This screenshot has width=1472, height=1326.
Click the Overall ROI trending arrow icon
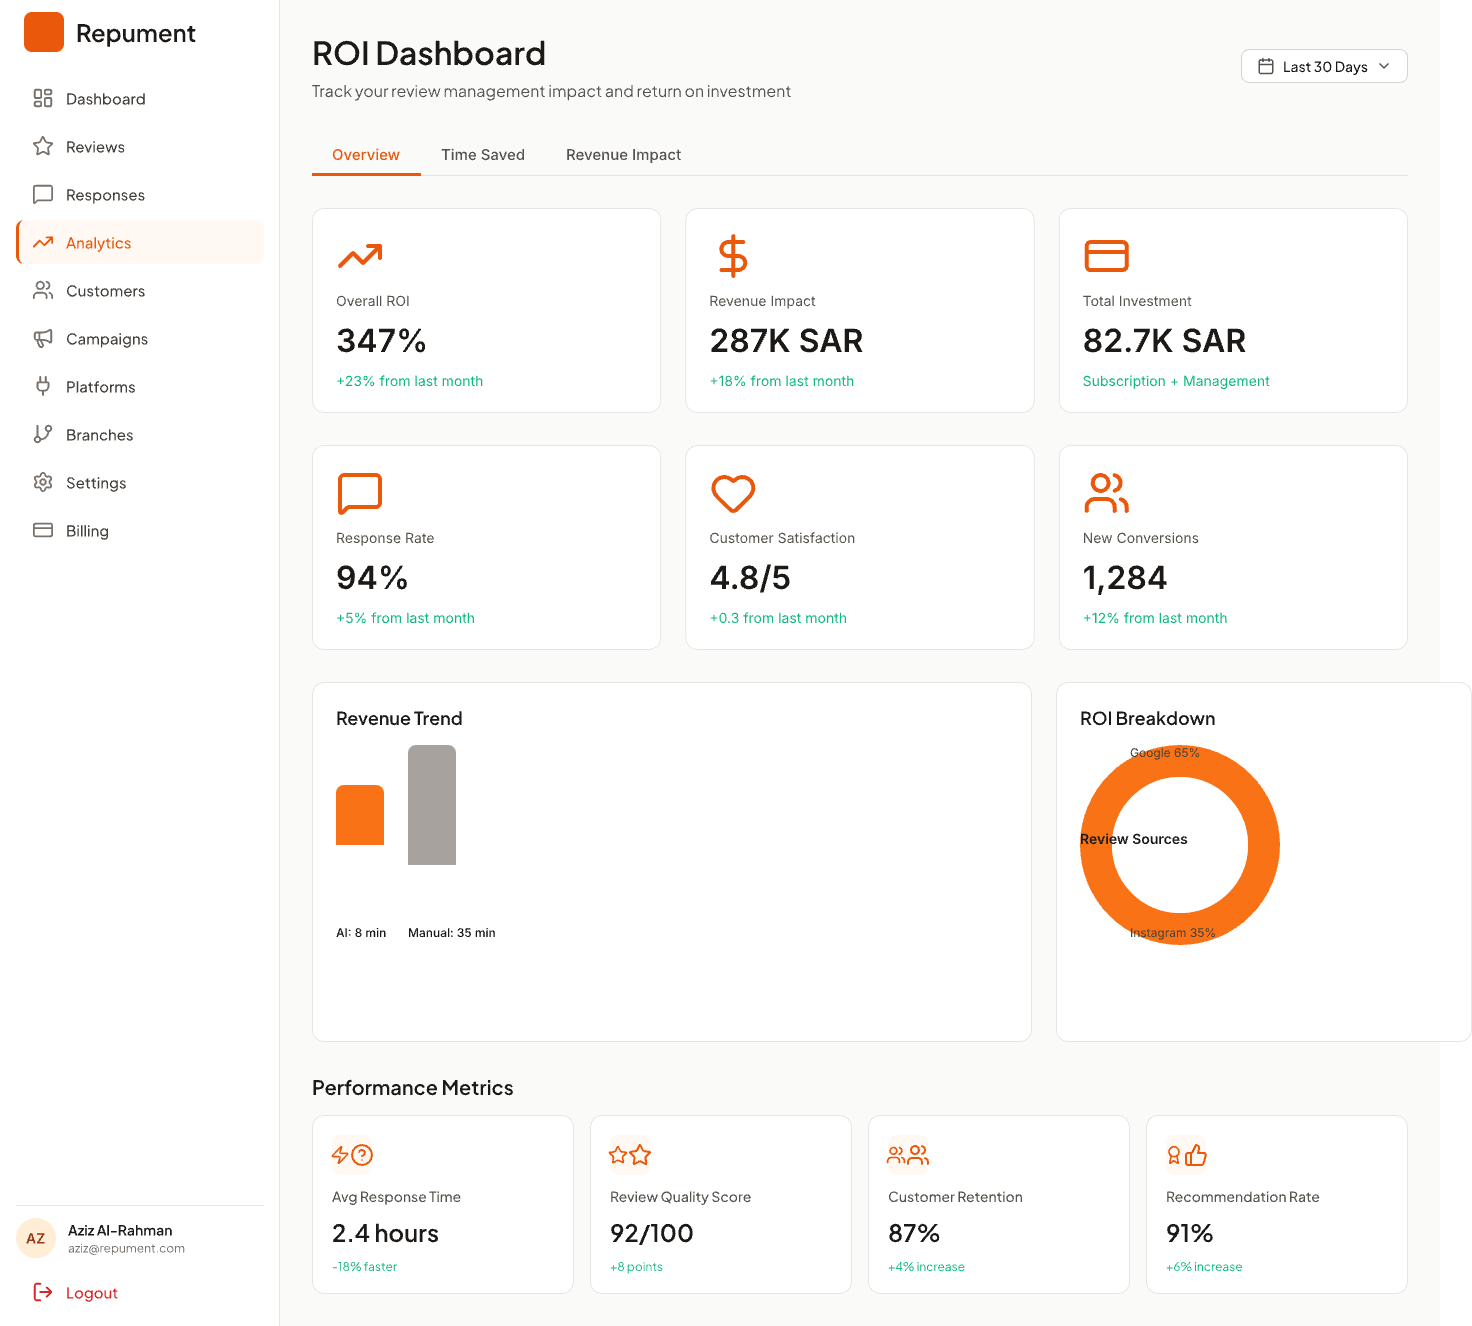pos(360,256)
